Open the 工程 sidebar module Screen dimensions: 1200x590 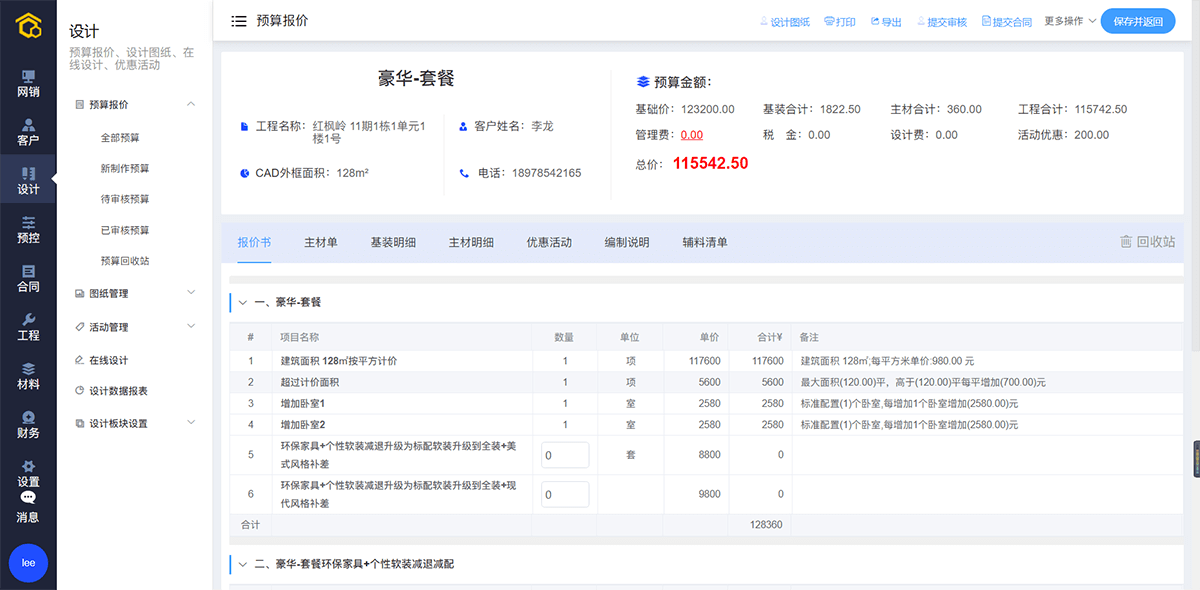click(28, 327)
